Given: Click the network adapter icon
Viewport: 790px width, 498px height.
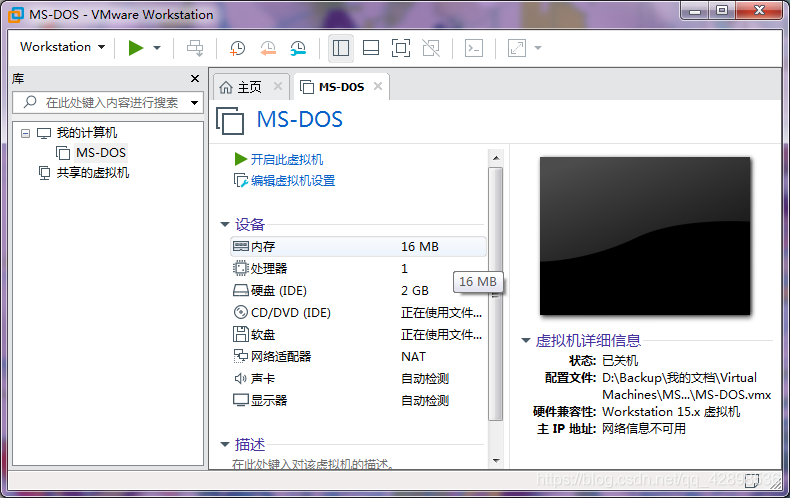Looking at the screenshot, I should tap(240, 356).
